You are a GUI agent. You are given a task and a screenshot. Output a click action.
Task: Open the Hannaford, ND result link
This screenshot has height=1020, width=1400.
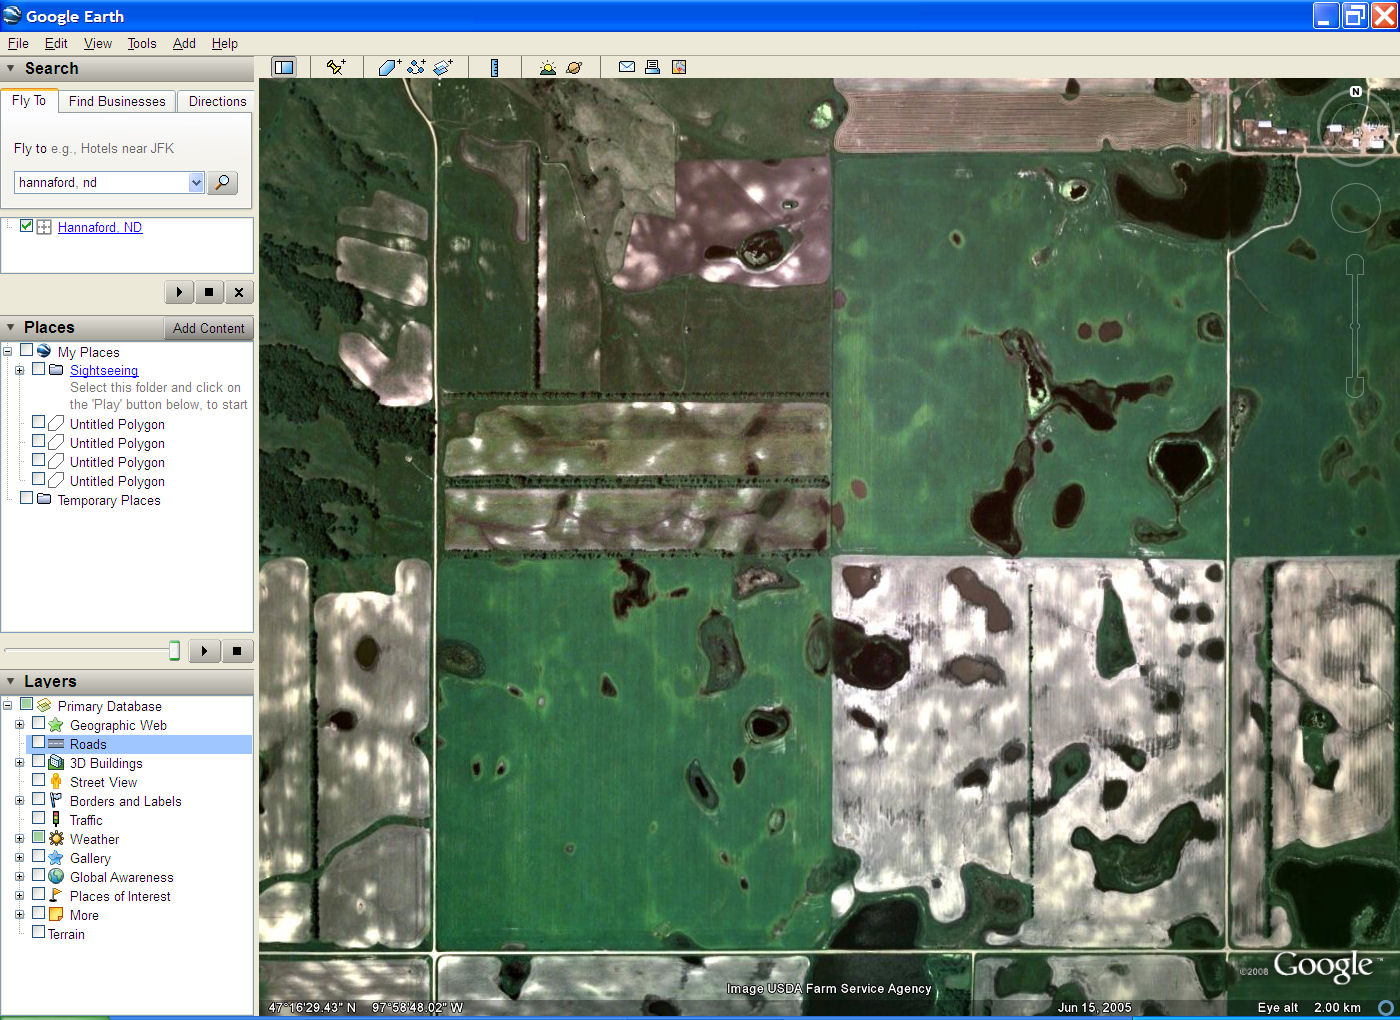pyautogui.click(x=100, y=227)
